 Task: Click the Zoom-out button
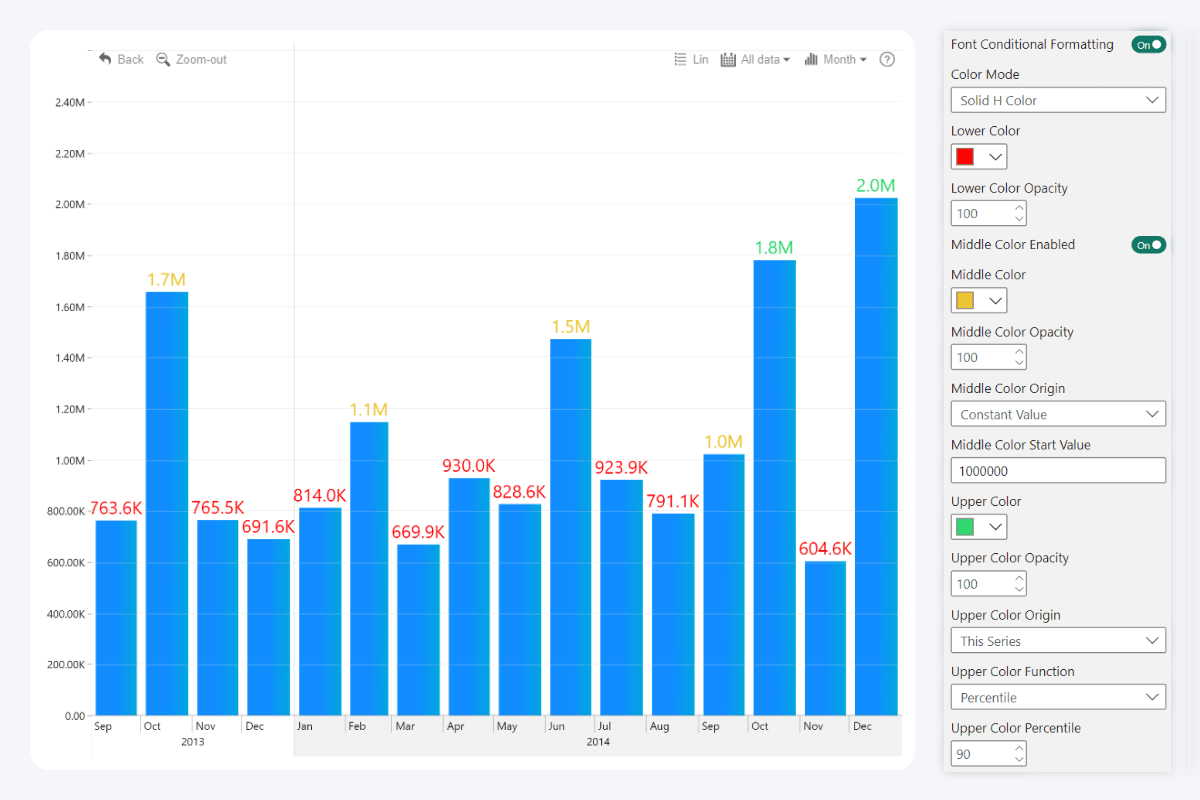191,59
